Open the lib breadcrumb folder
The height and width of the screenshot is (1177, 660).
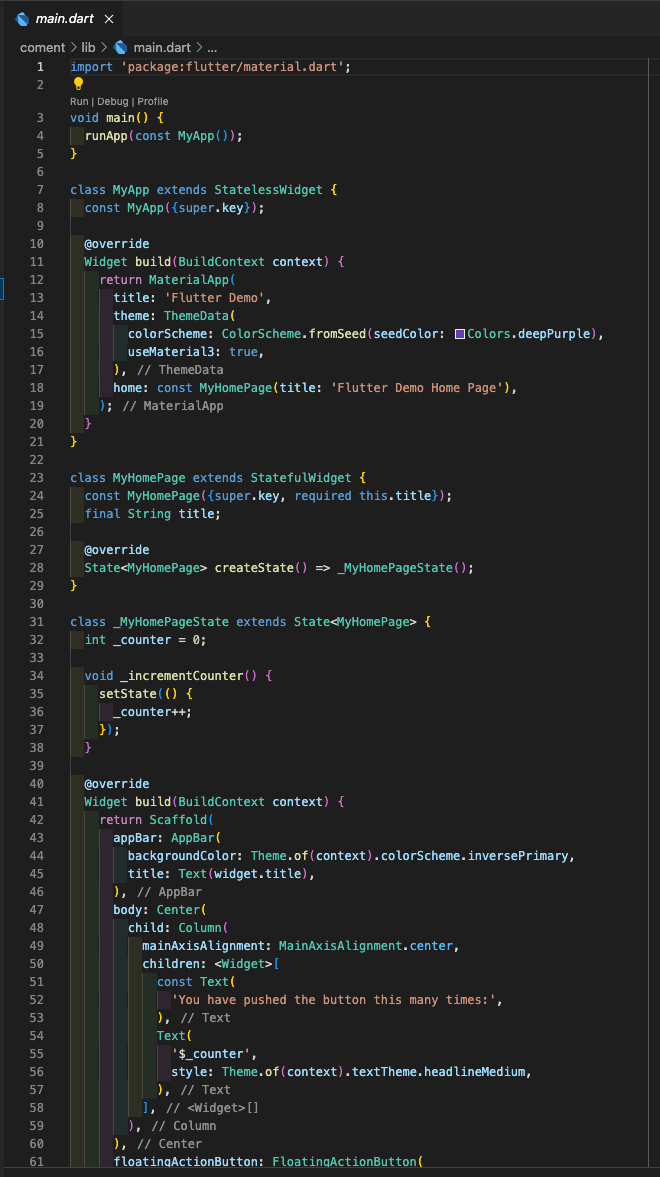[x=88, y=47]
